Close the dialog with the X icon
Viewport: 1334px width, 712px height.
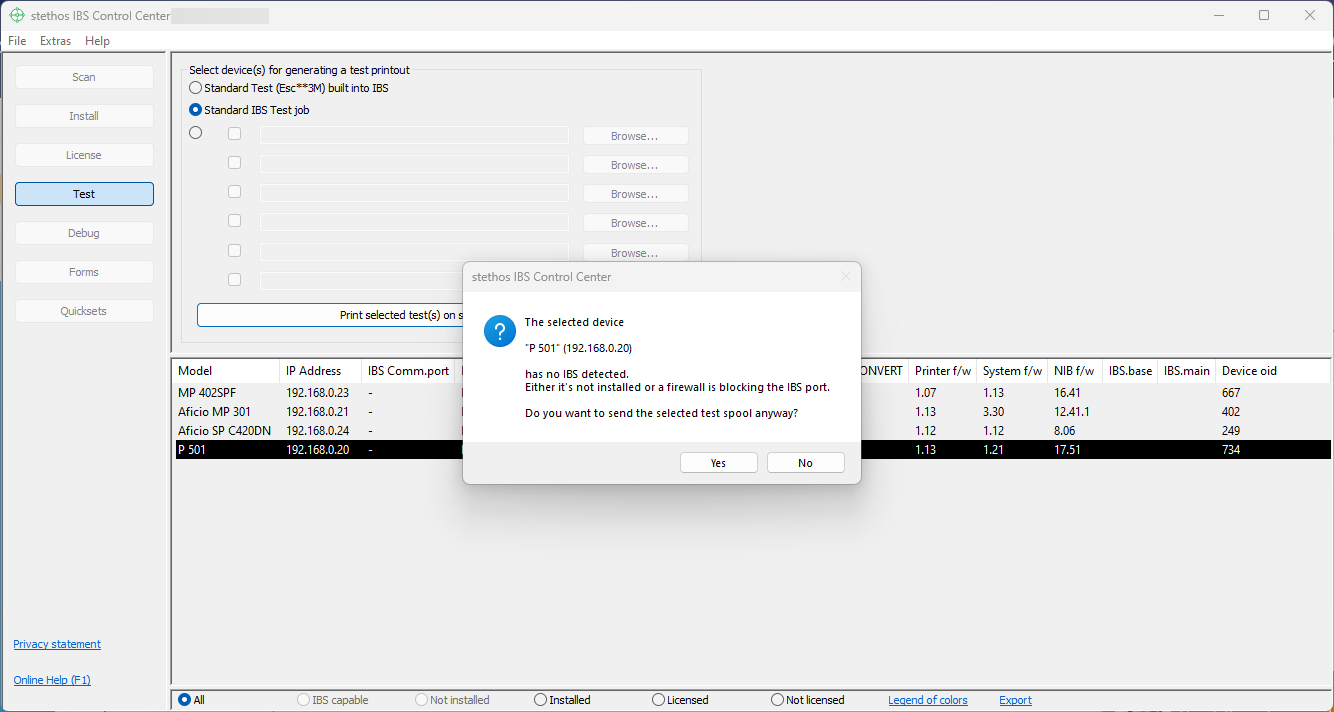coord(845,277)
